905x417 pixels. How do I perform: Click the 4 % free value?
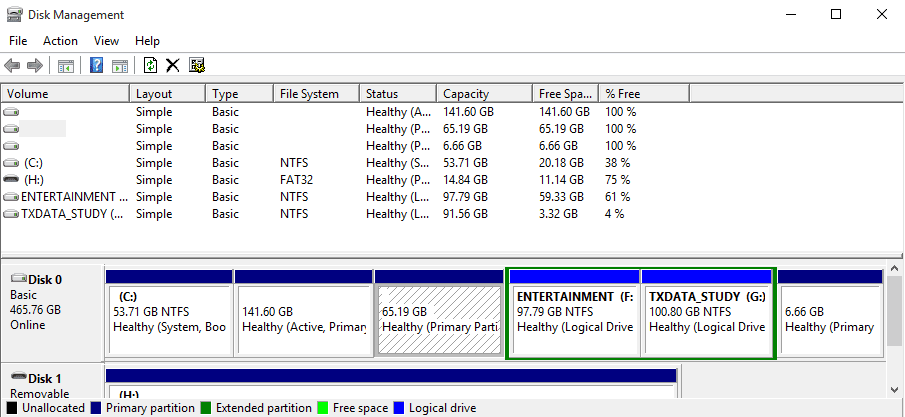click(615, 214)
